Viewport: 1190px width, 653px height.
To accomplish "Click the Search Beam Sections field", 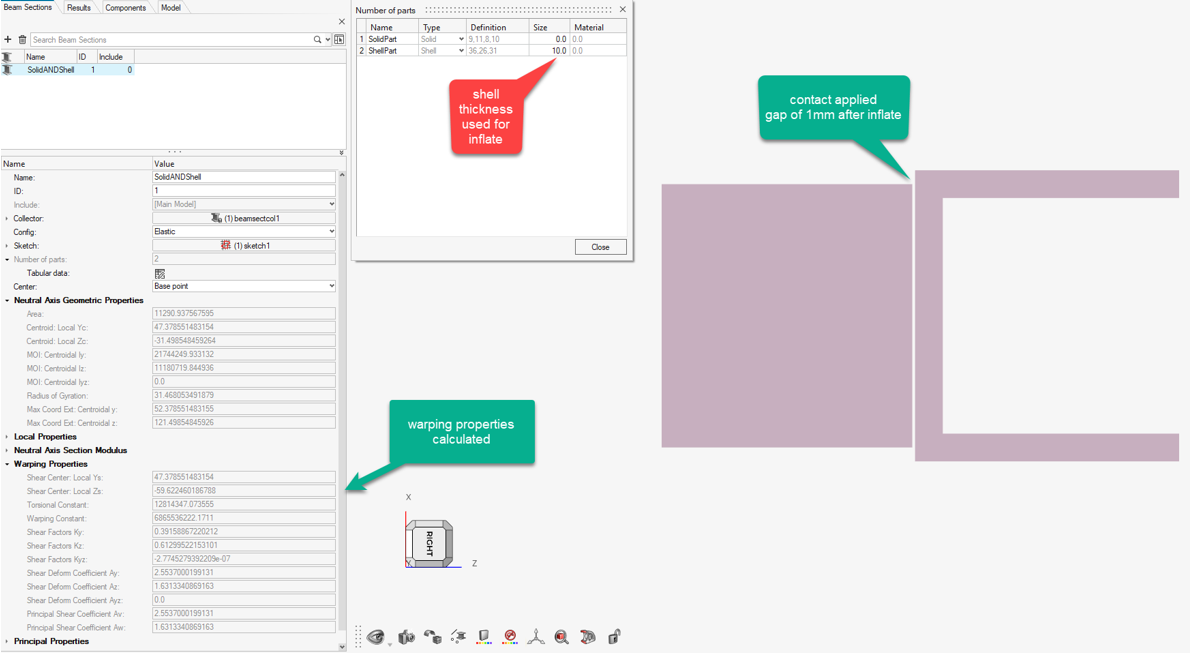I will [x=170, y=40].
